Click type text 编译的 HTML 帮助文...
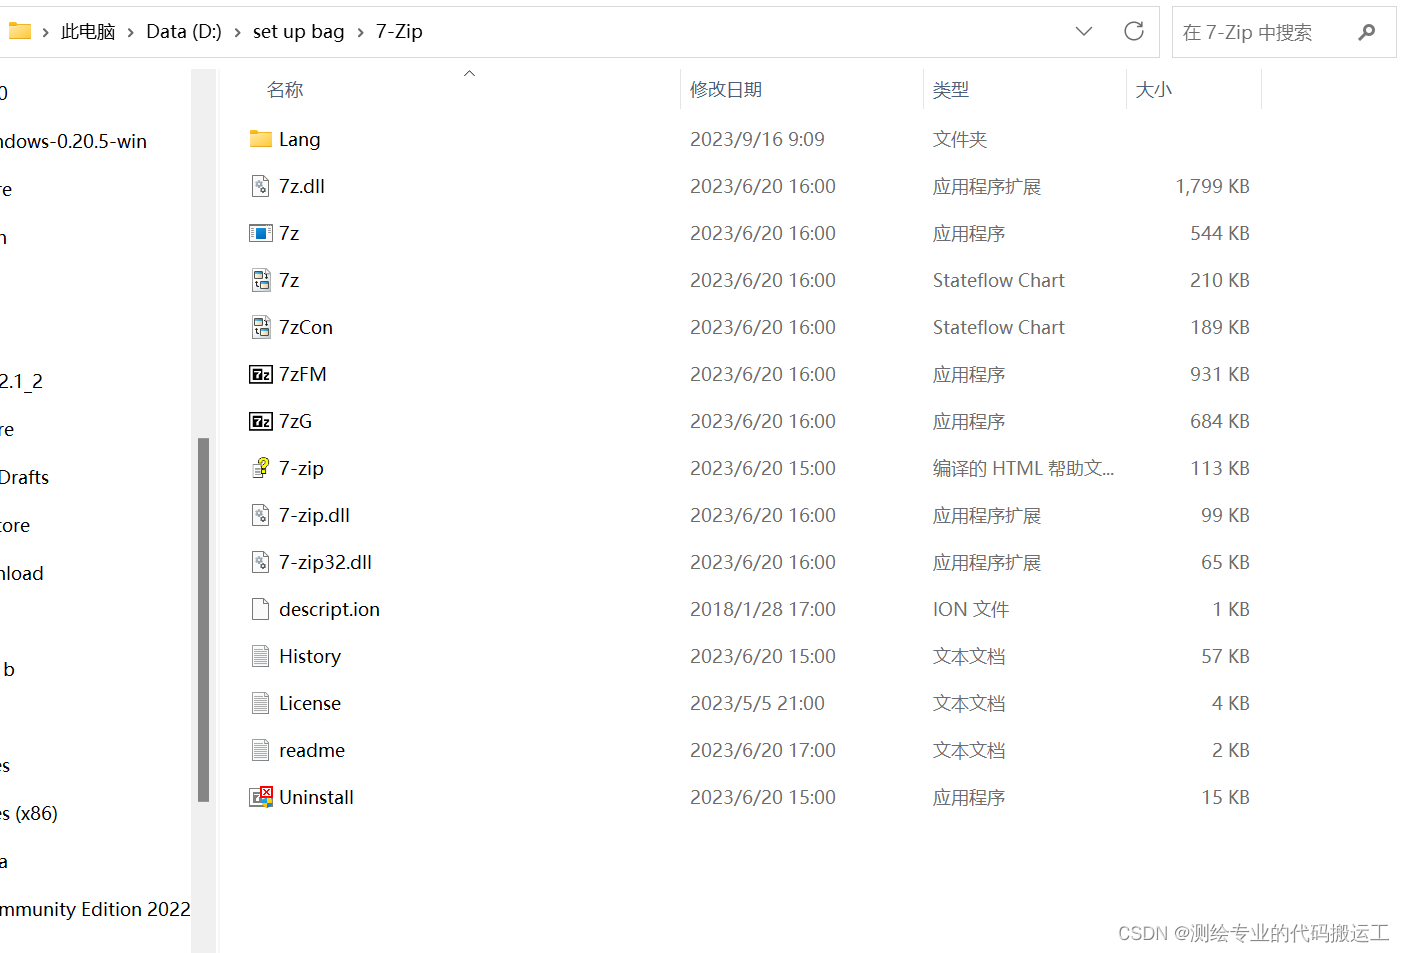Viewport: 1404px width, 953px height. pos(1023,468)
